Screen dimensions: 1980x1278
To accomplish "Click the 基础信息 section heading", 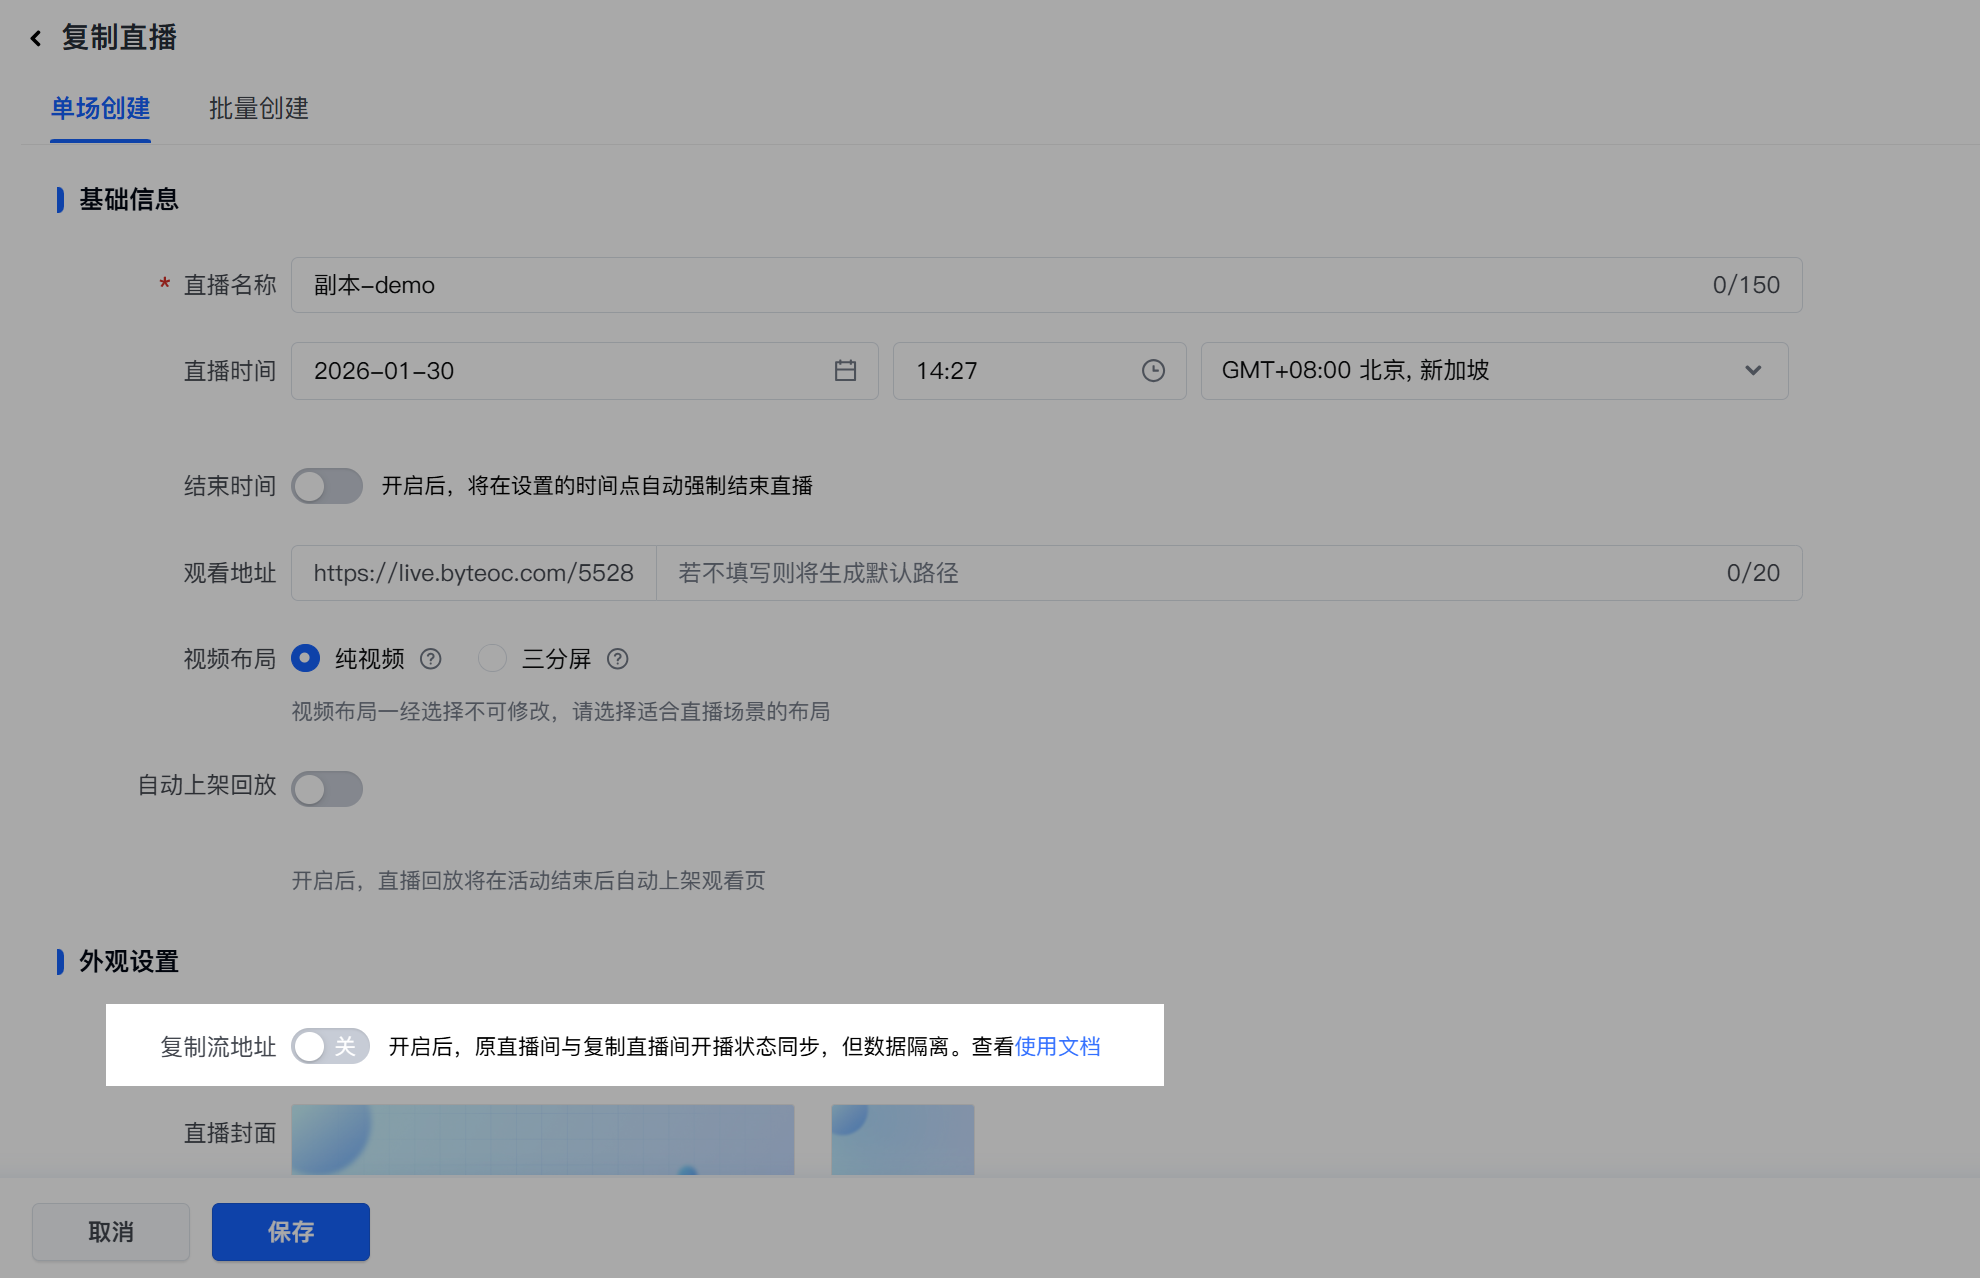I will click(129, 200).
